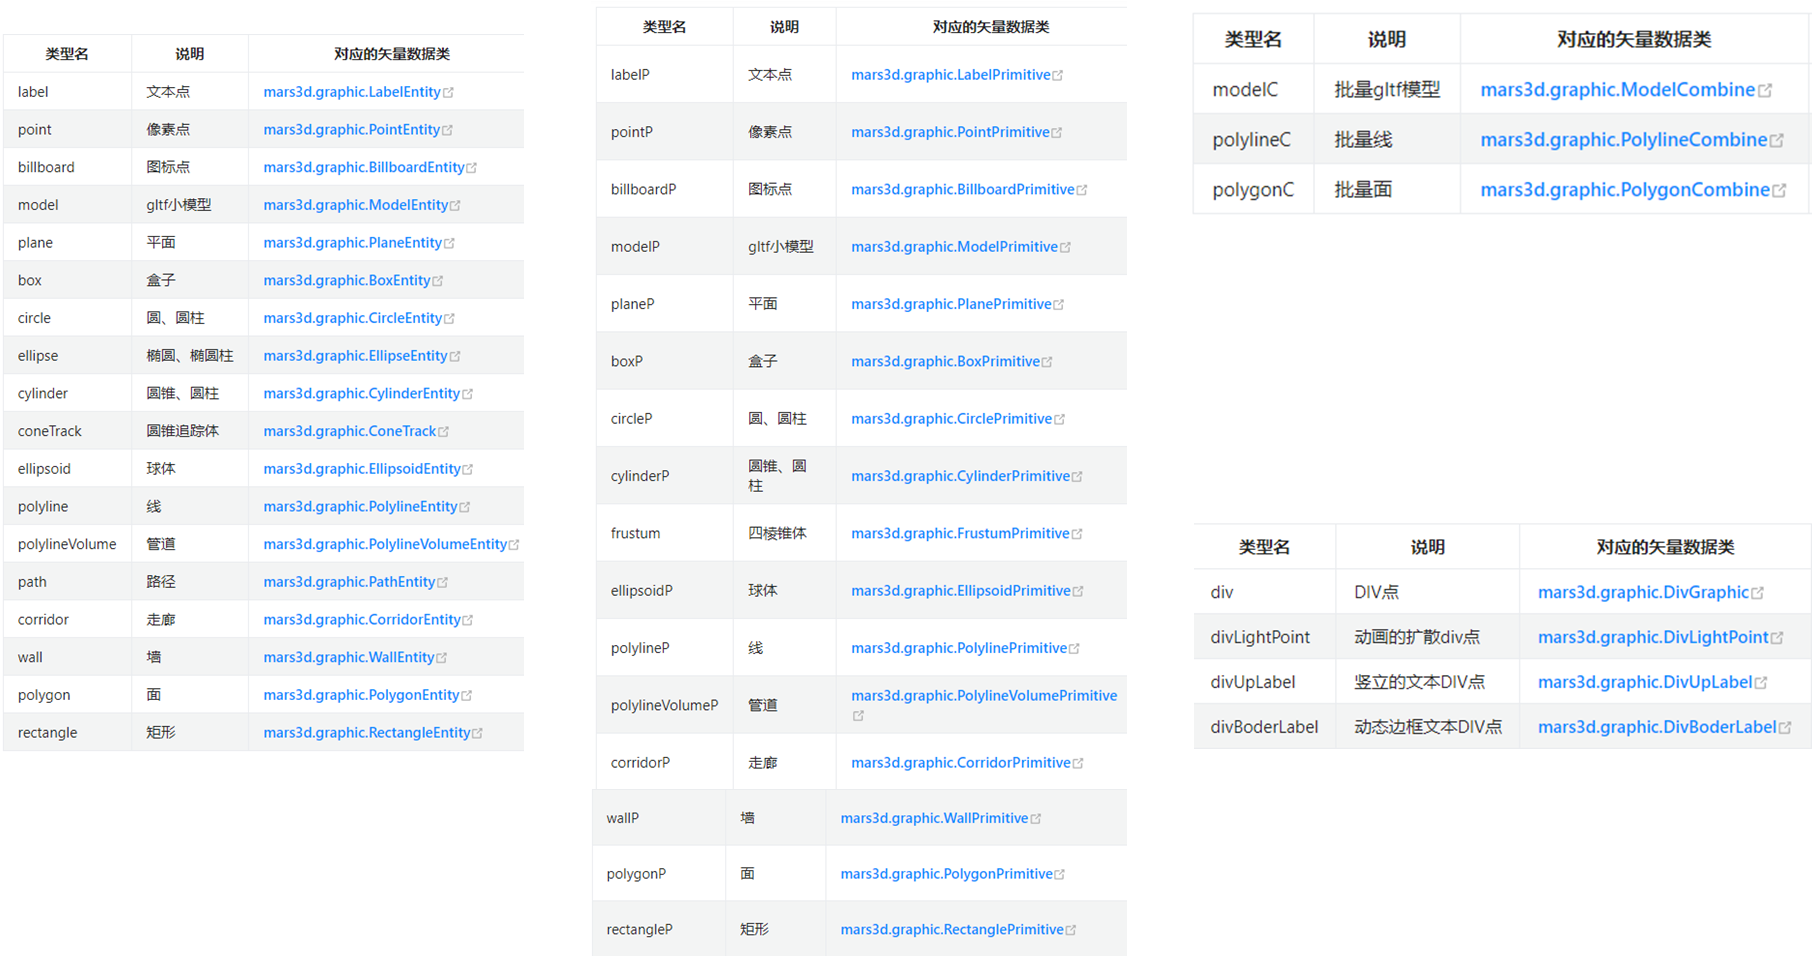Click external-link icon after CorridorPrimitive

(x=1078, y=764)
